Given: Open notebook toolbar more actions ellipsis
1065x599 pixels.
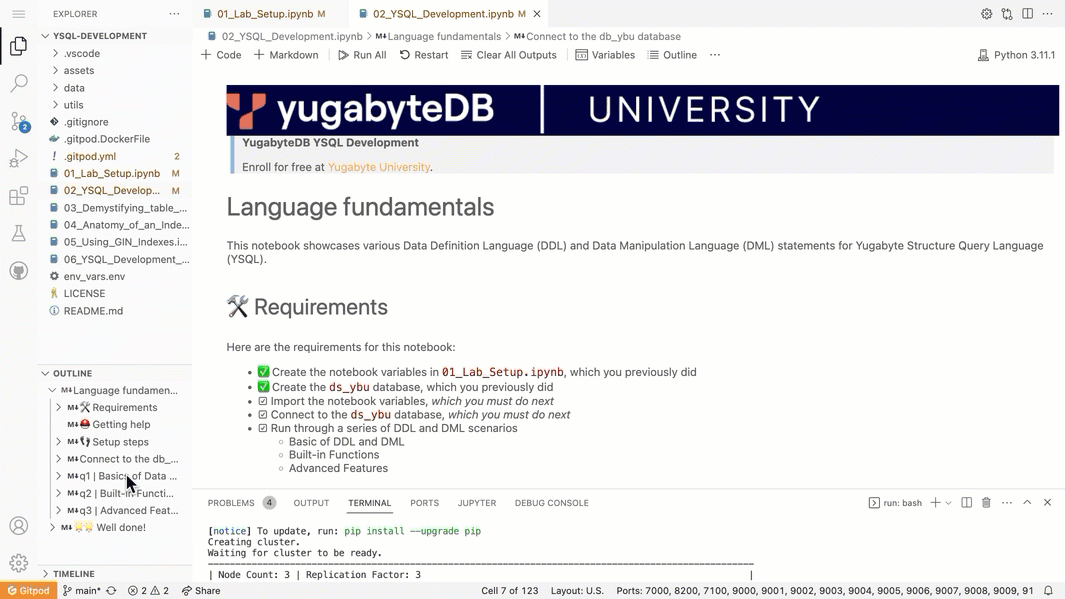Looking at the screenshot, I should click(715, 55).
